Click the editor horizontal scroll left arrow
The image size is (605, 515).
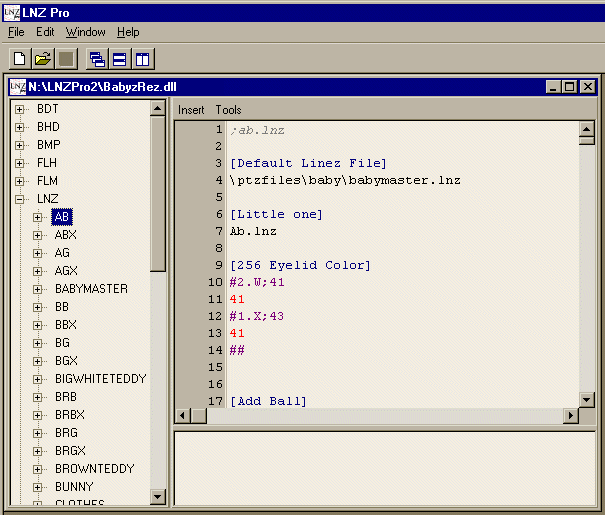tap(183, 416)
